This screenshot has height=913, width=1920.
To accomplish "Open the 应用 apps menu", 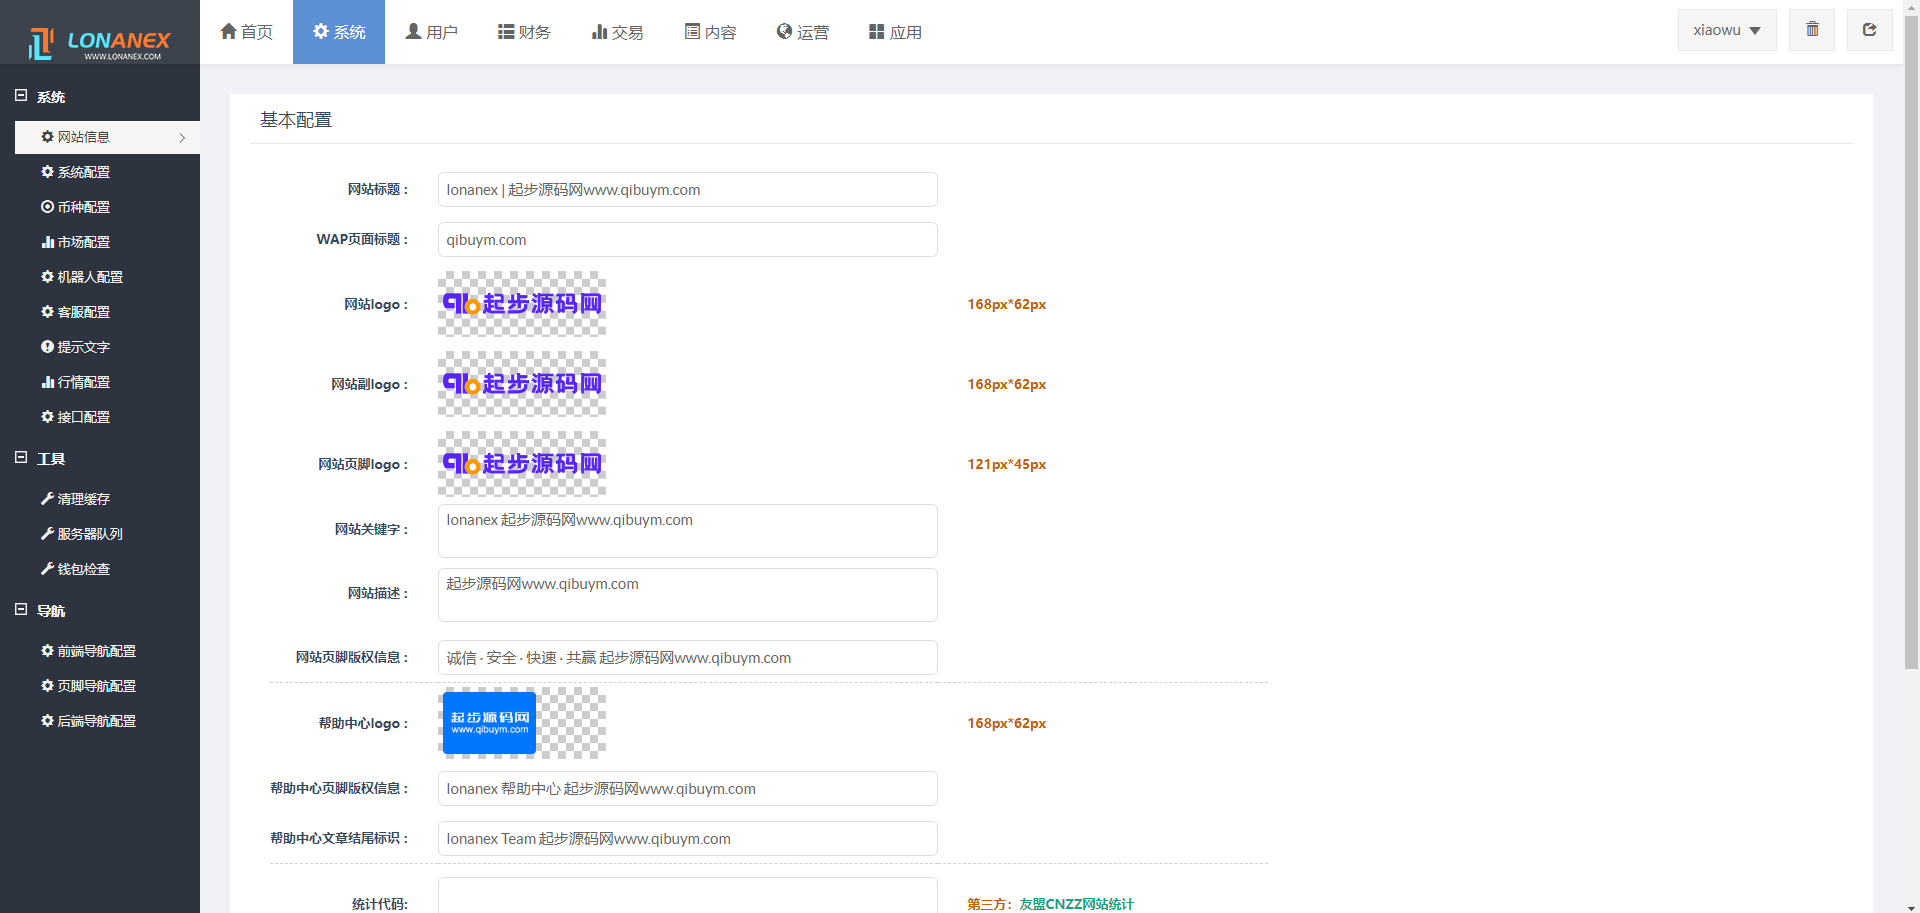I will (x=895, y=32).
